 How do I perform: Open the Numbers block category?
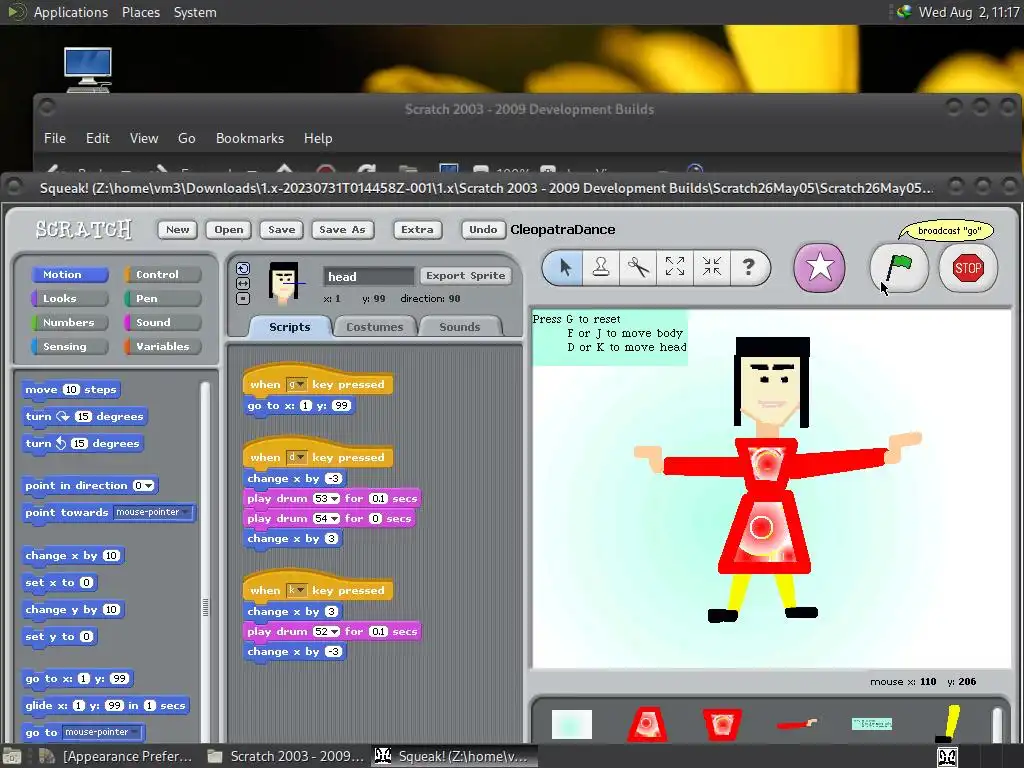coord(70,323)
